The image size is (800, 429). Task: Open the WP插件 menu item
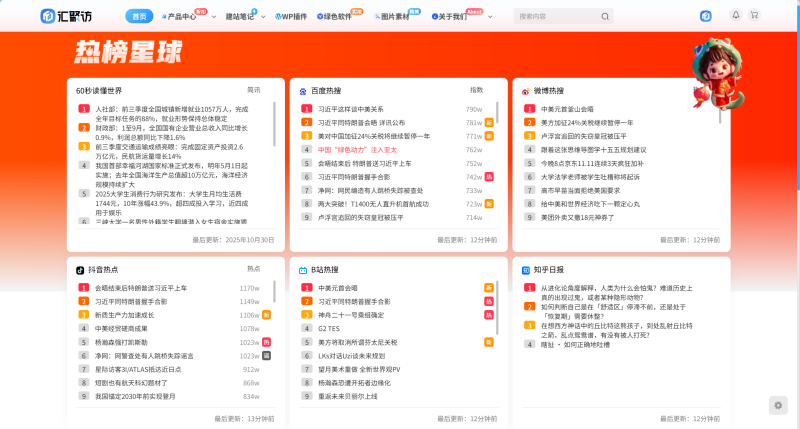coord(291,17)
